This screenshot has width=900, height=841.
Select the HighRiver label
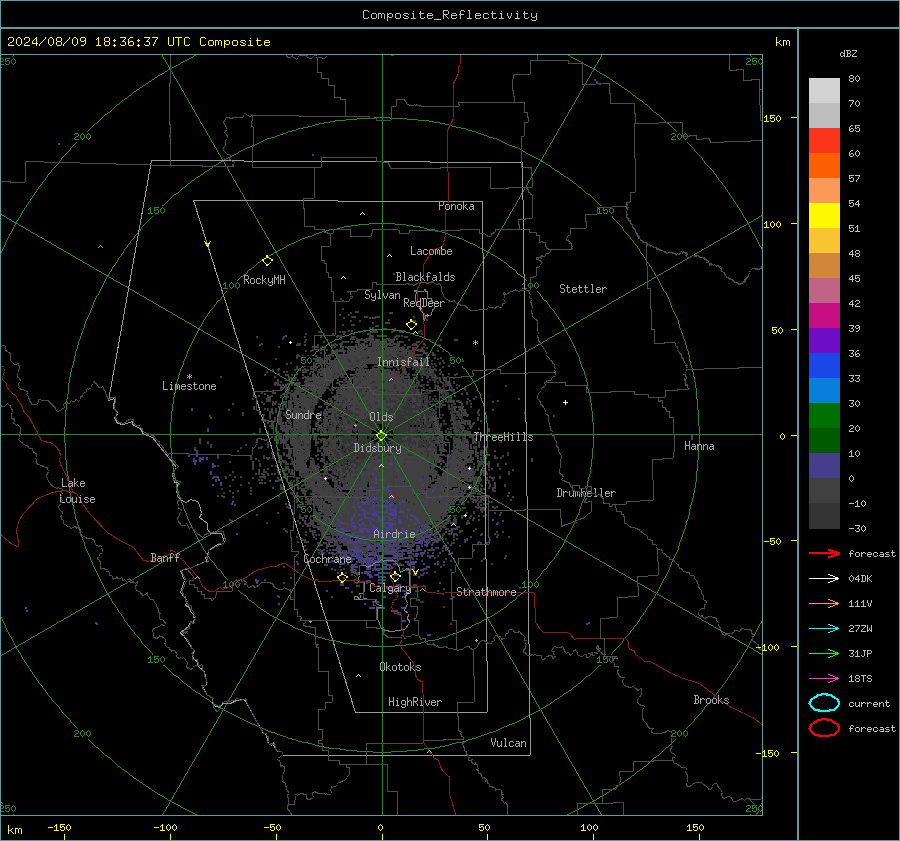415,702
